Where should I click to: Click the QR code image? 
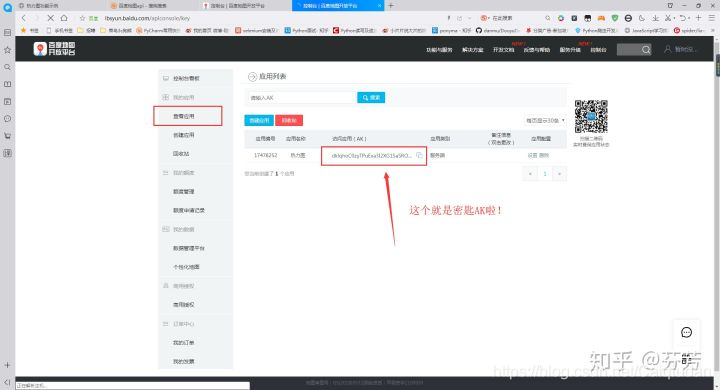click(591, 117)
